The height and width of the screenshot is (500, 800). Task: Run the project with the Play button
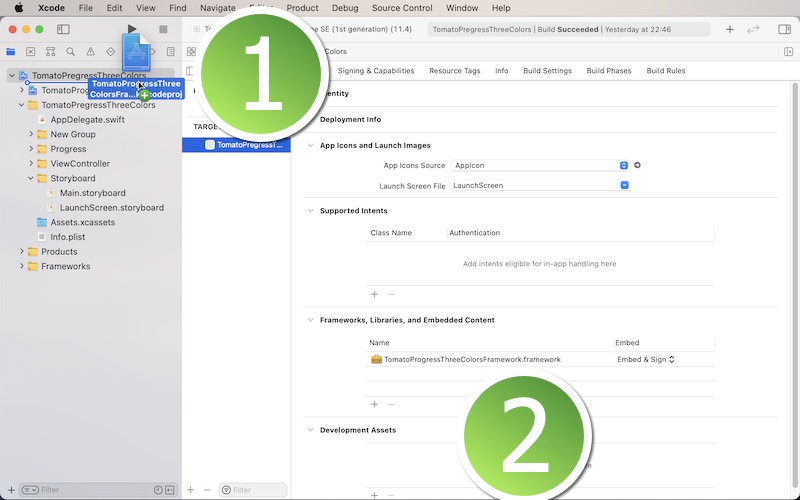click(132, 29)
